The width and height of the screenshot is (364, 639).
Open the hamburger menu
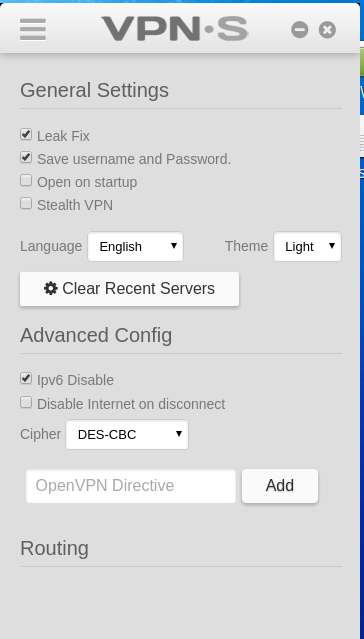click(x=33, y=29)
